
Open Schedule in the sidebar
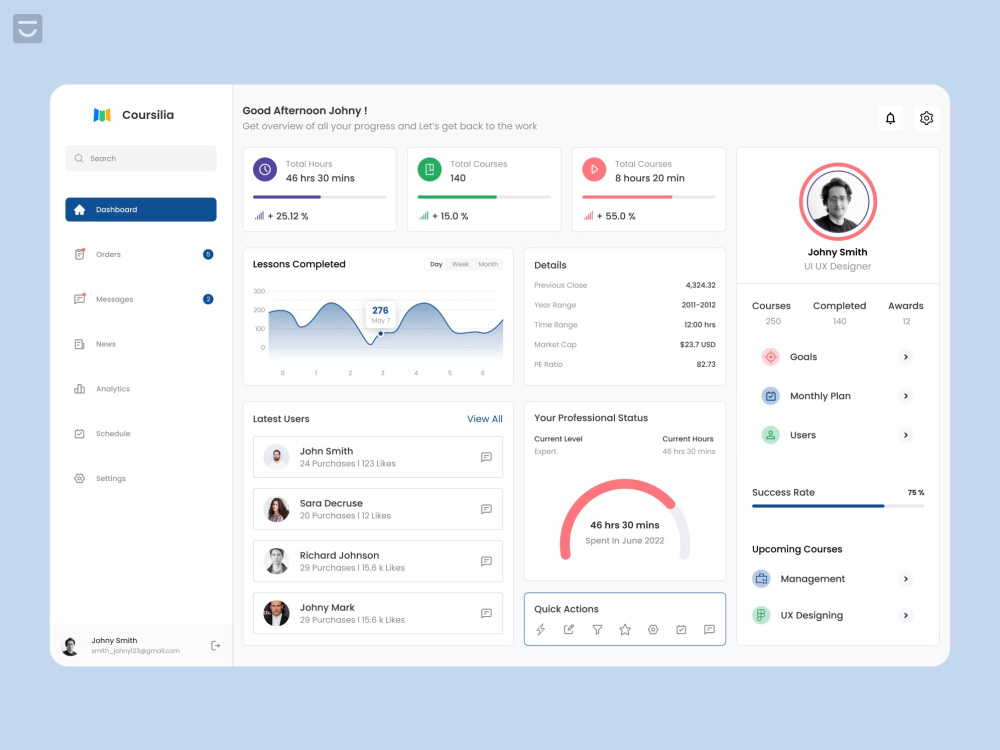tap(141, 434)
